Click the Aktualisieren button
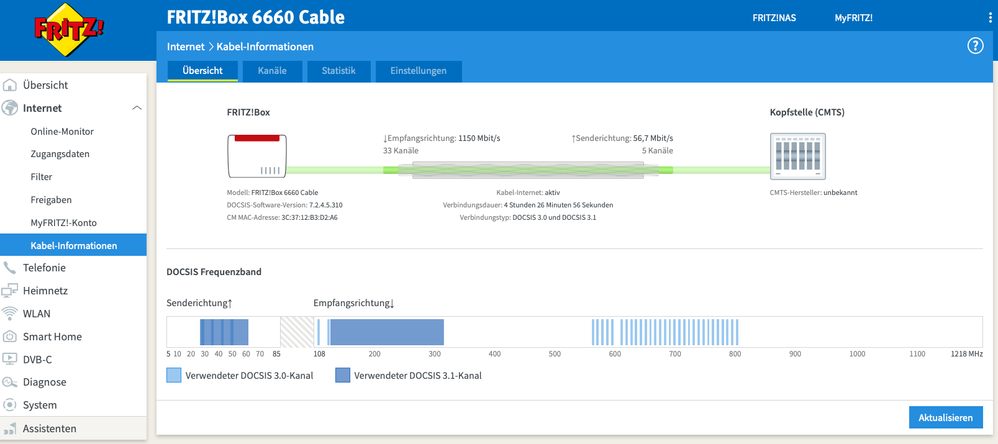 point(945,418)
